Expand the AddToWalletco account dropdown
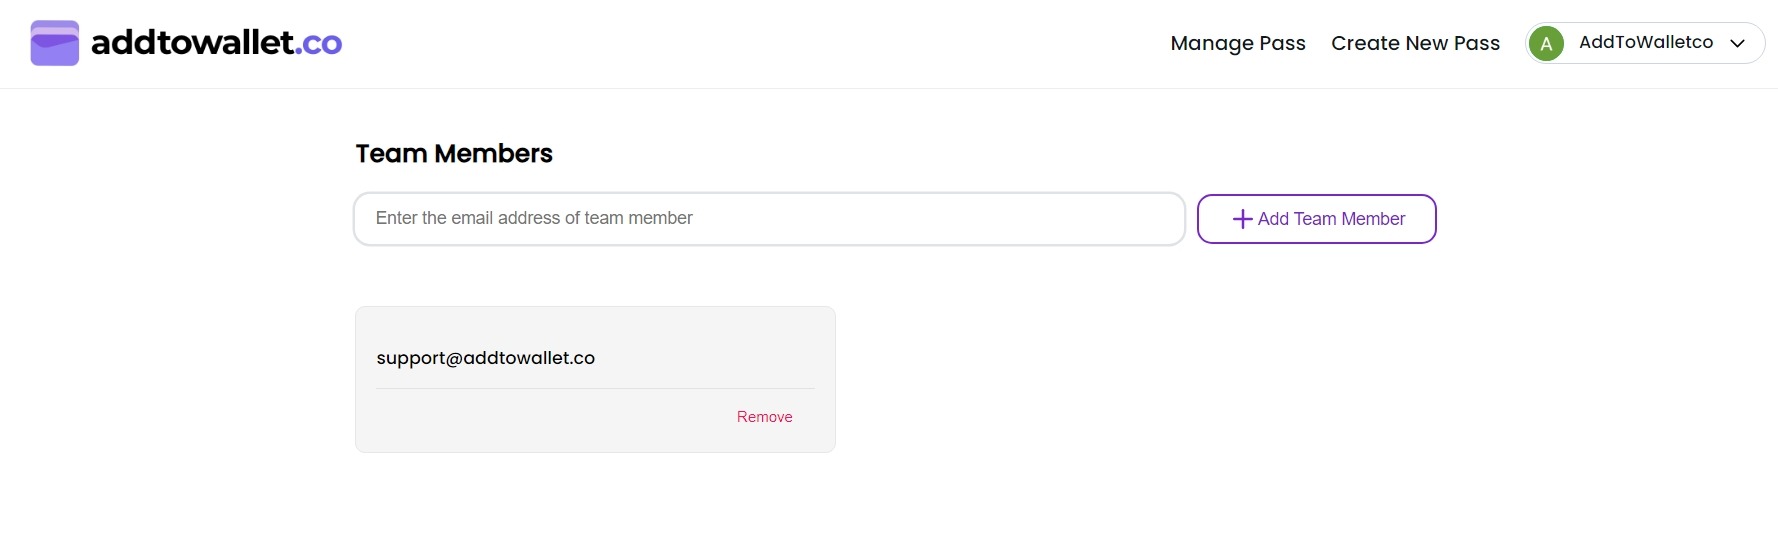 [1645, 43]
